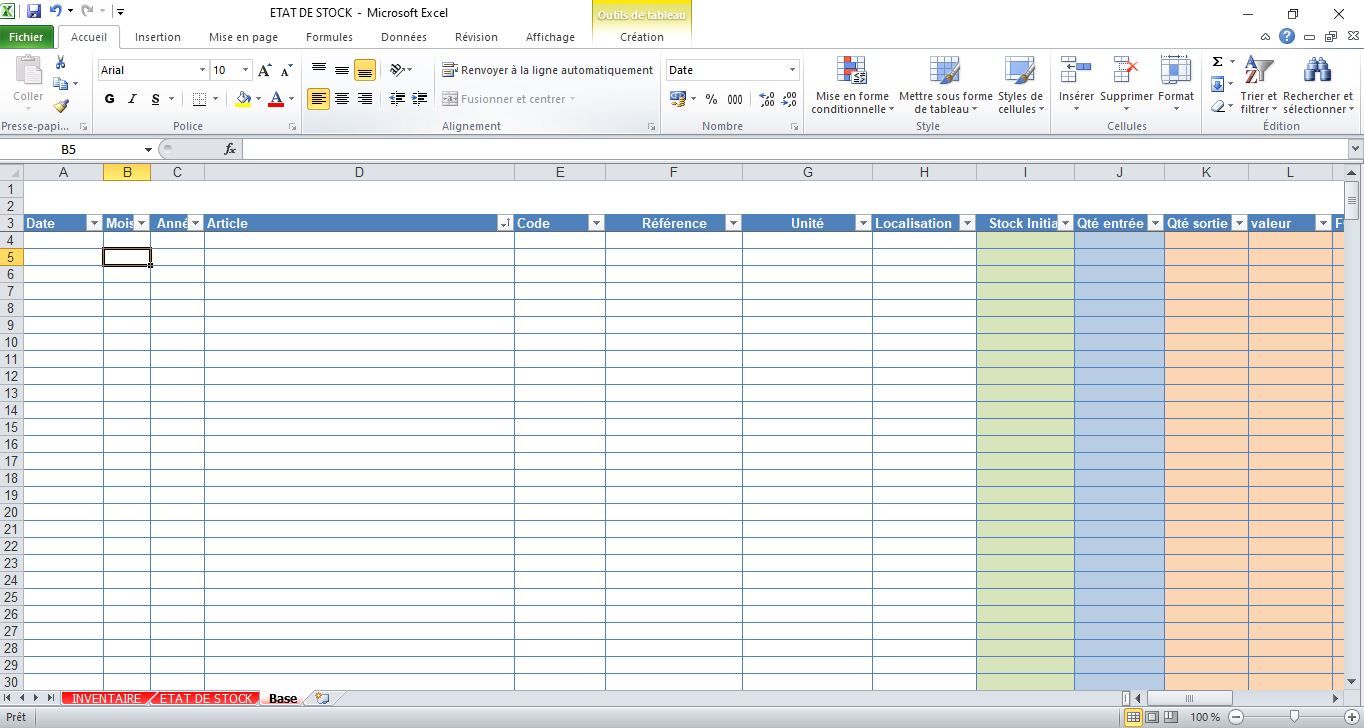Image resolution: width=1364 pixels, height=728 pixels.
Task: Click Renvoyer à la ligne automatiquement
Action: point(547,70)
